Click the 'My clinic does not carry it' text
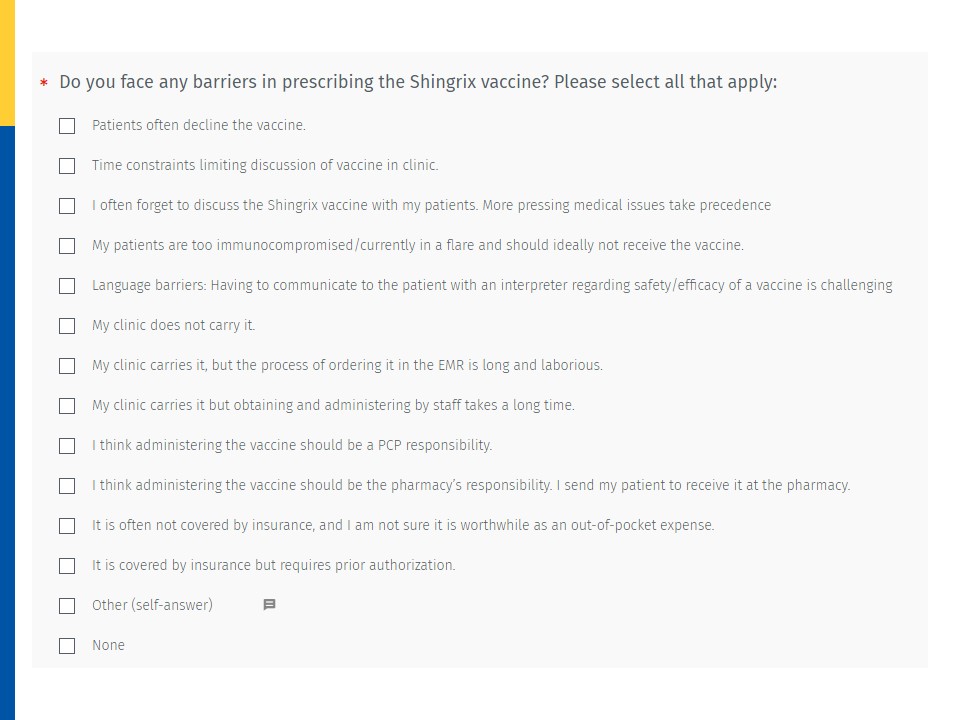This screenshot has height=720, width=960. pos(173,326)
